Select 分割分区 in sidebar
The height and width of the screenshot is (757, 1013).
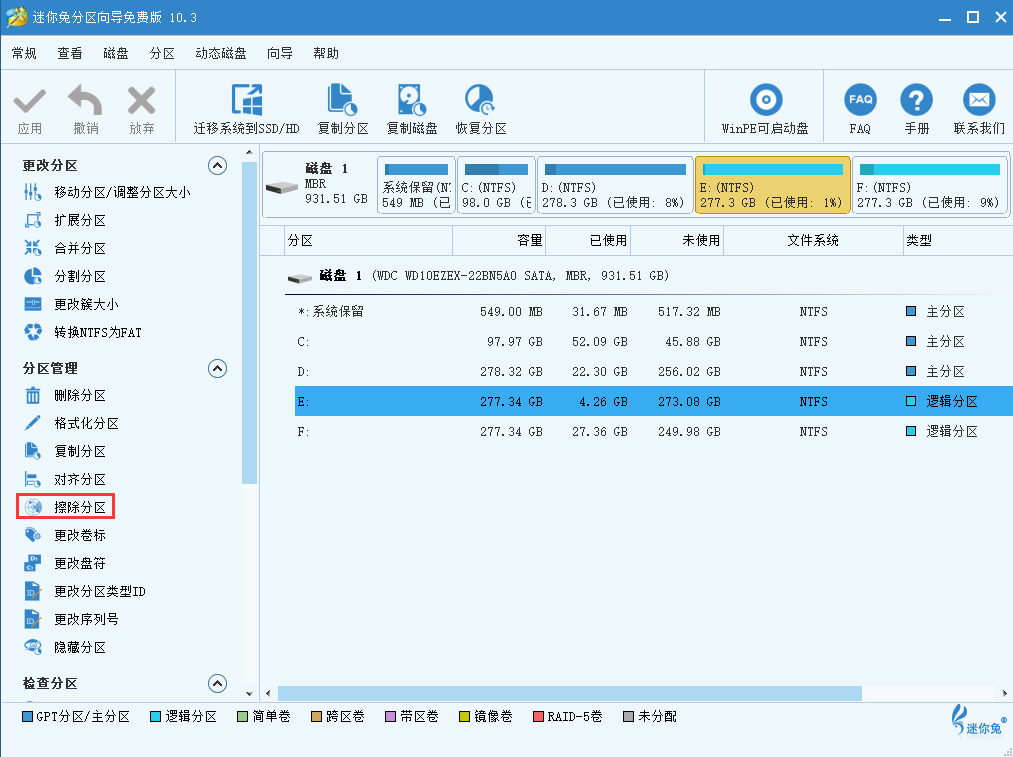[65, 276]
